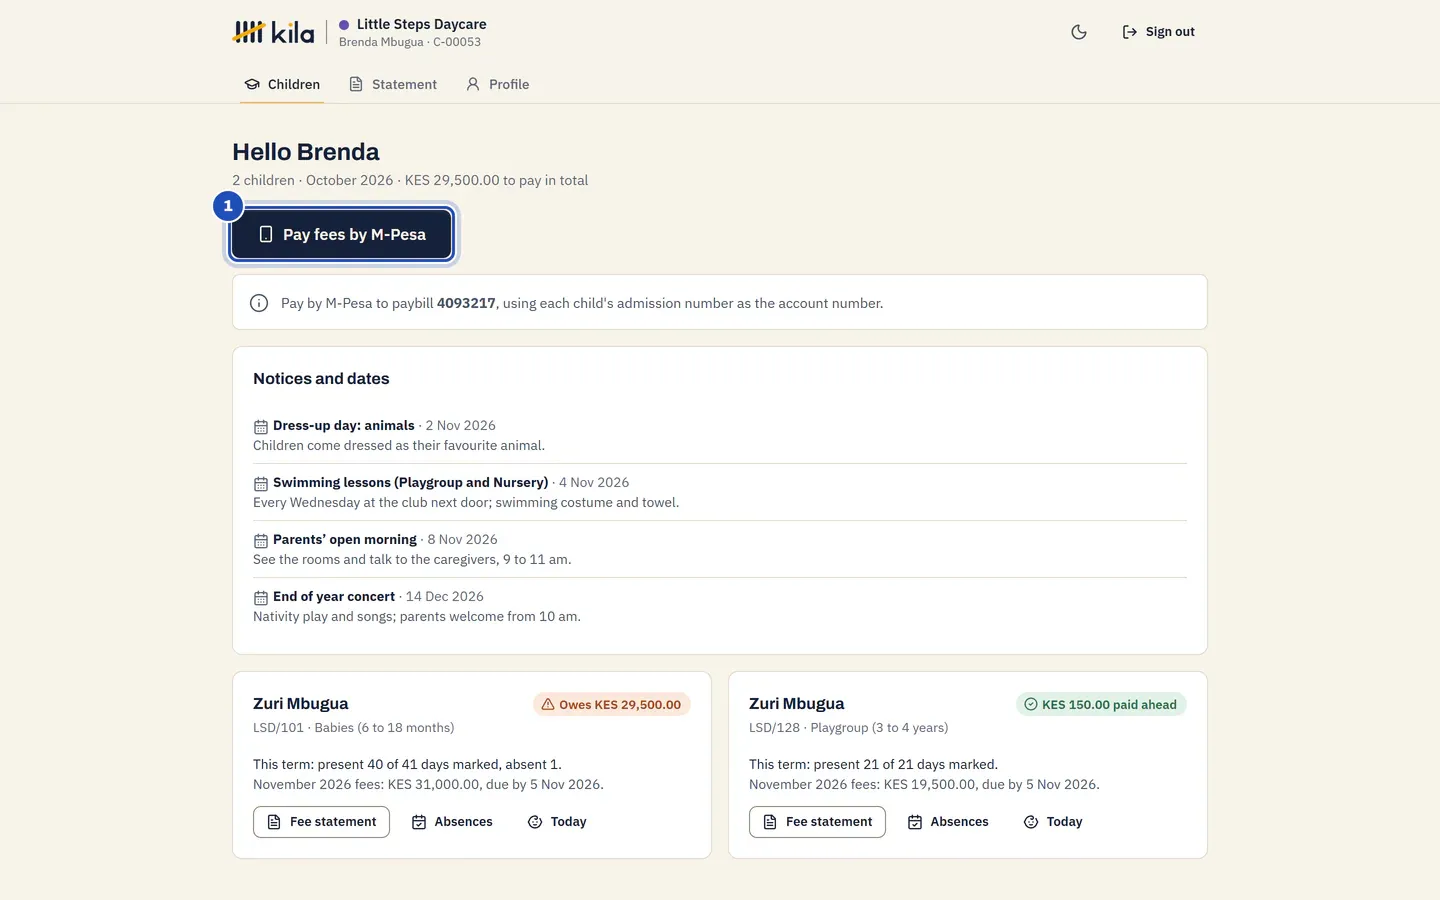Click calendar icon for Swimming lessons notice
The height and width of the screenshot is (900, 1440).
[260, 483]
